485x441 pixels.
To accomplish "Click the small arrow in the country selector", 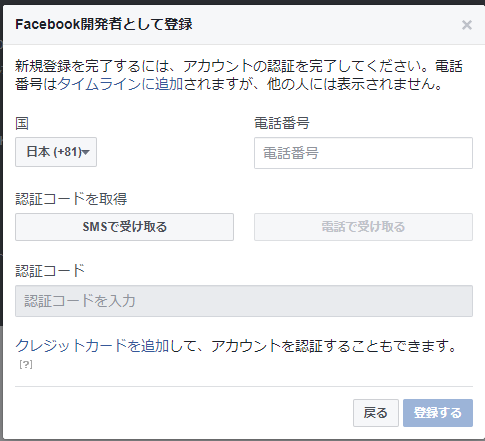I will pos(86,152).
